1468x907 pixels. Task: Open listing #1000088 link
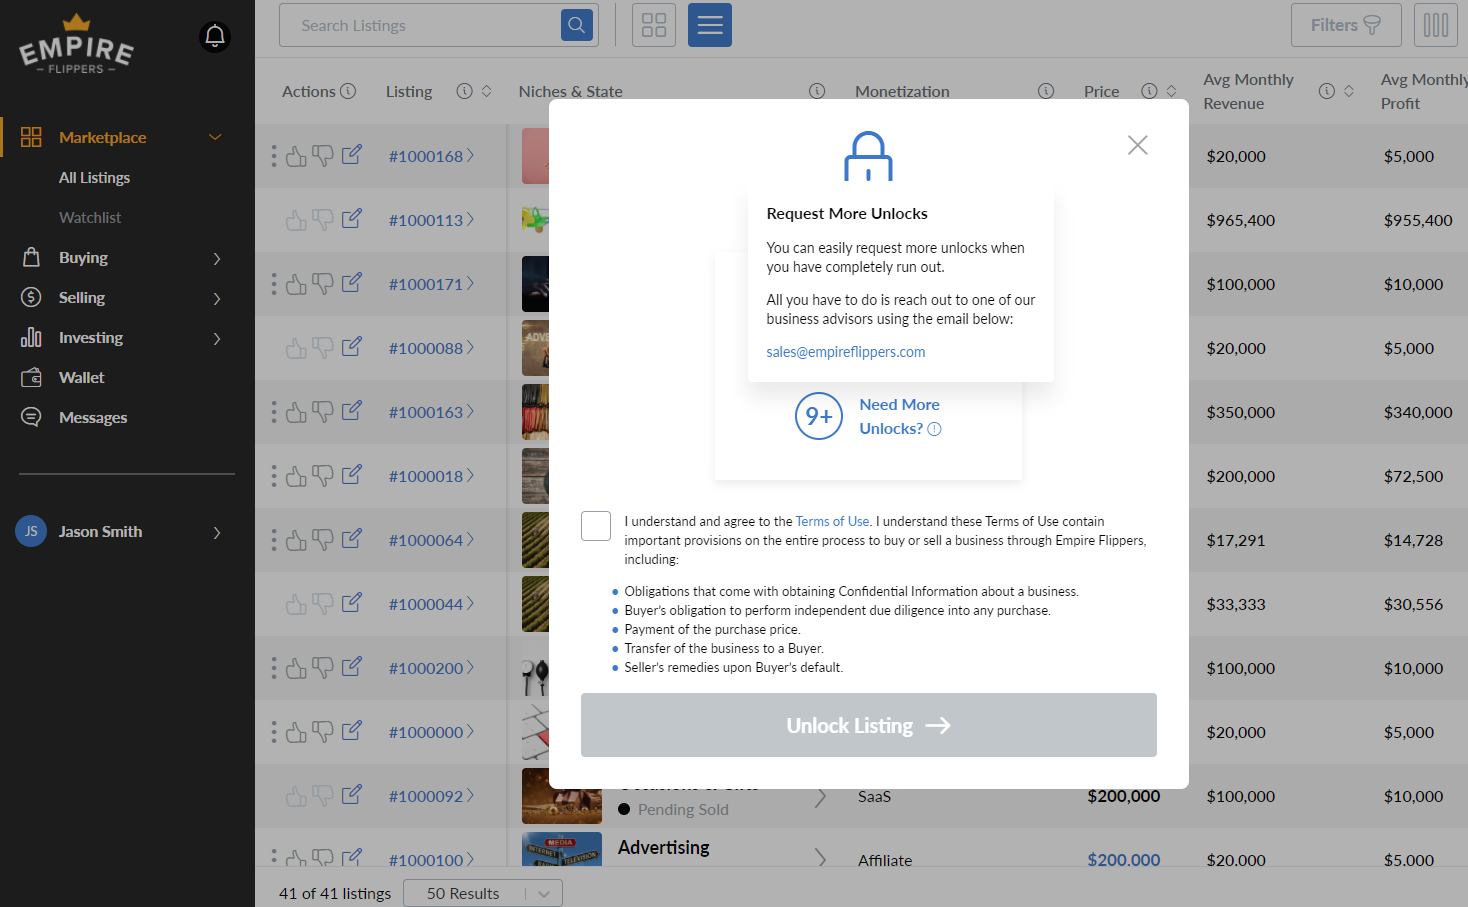(x=431, y=348)
